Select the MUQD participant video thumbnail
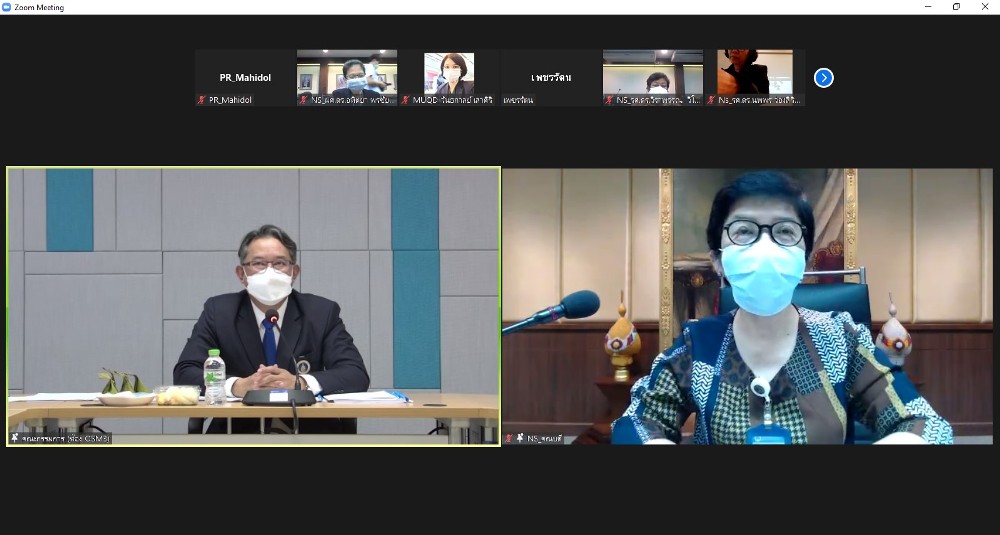The width and height of the screenshot is (1000, 535). (x=449, y=73)
